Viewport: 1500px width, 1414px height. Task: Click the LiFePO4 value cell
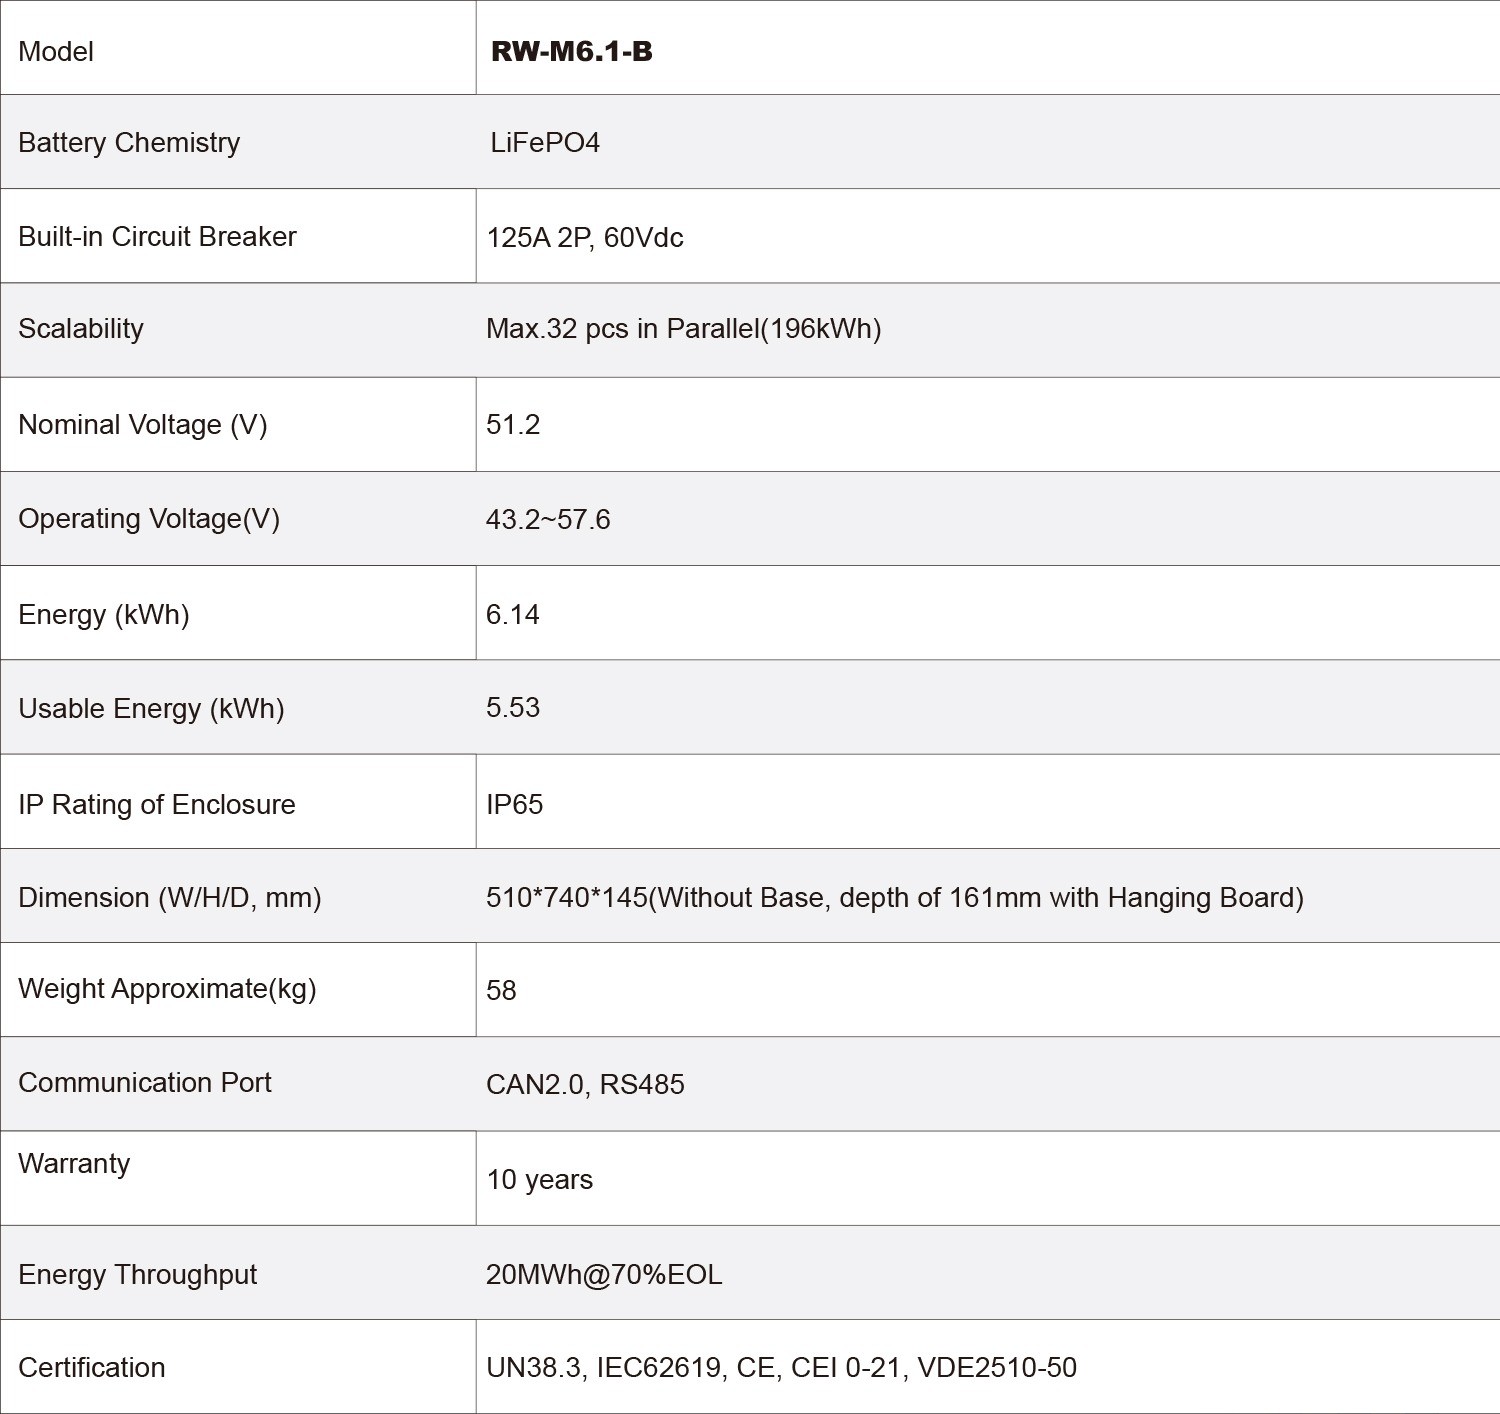tap(545, 143)
